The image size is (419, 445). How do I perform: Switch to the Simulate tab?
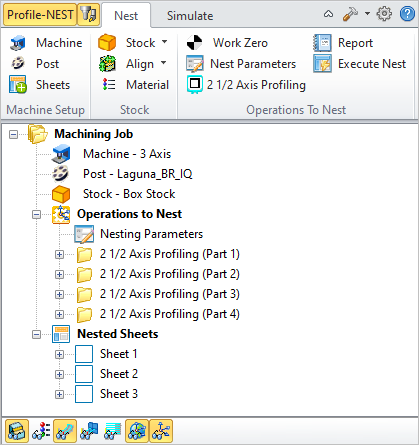click(x=190, y=16)
